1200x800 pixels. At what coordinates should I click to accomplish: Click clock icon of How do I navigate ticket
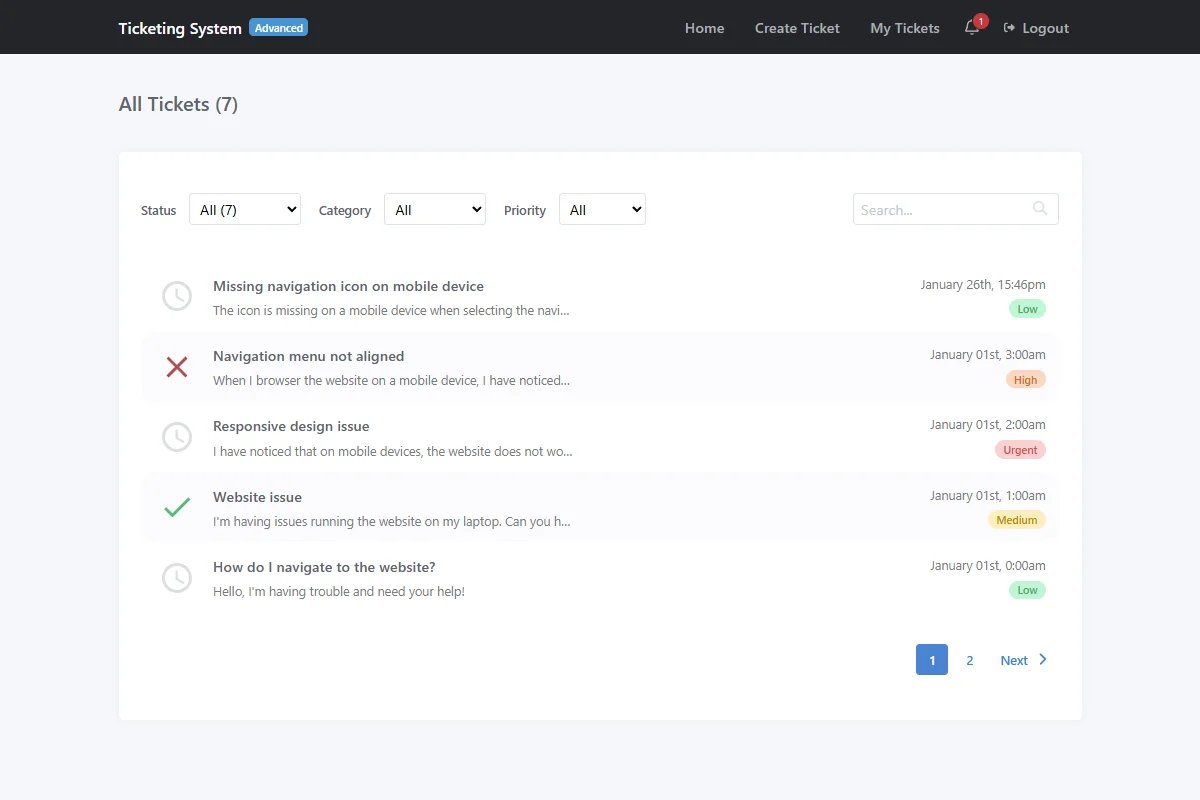tap(177, 578)
